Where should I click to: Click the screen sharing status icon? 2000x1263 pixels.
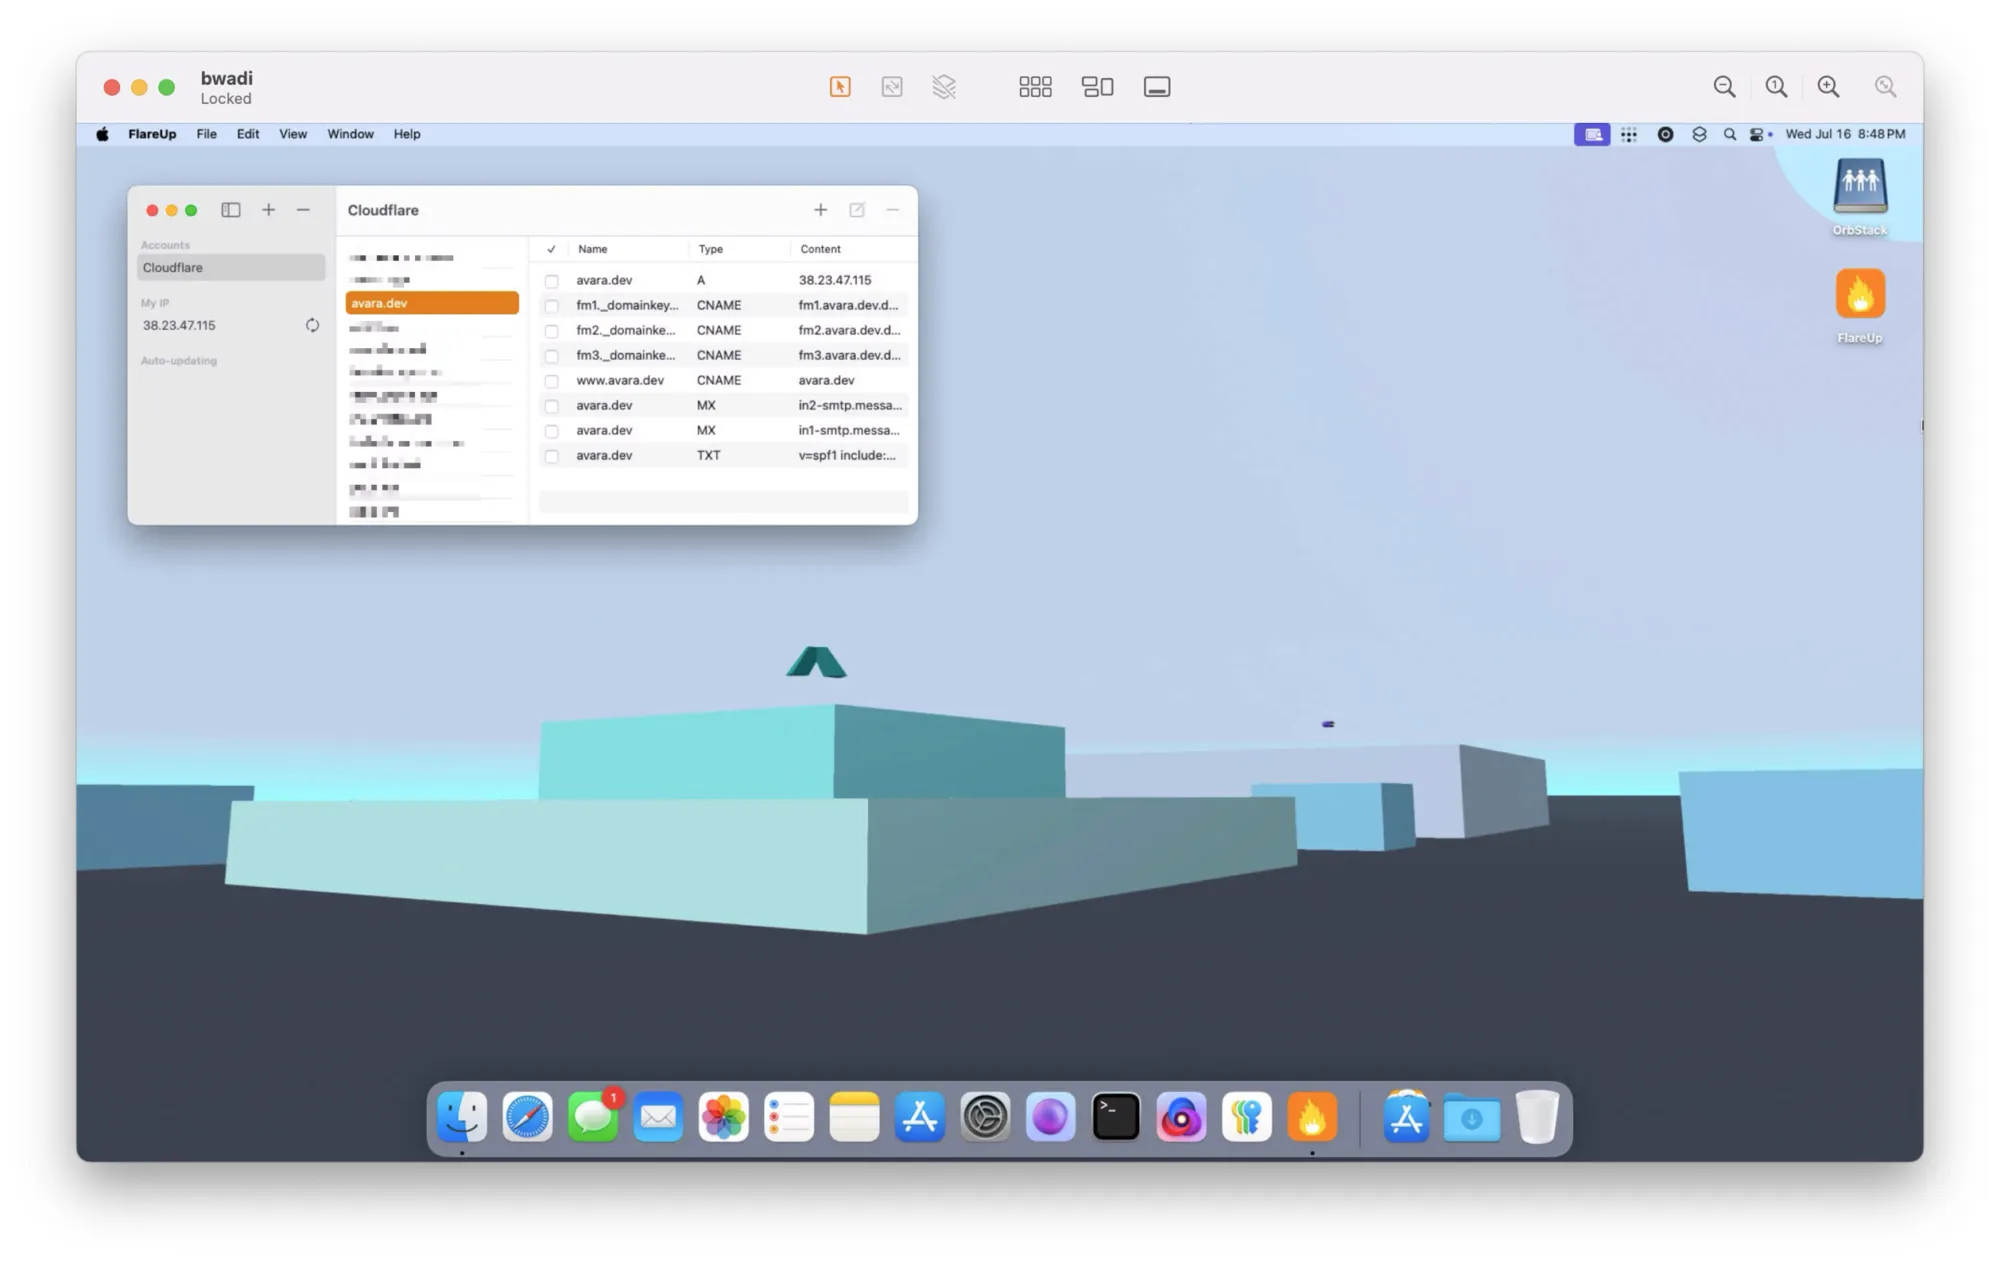[x=1592, y=134]
